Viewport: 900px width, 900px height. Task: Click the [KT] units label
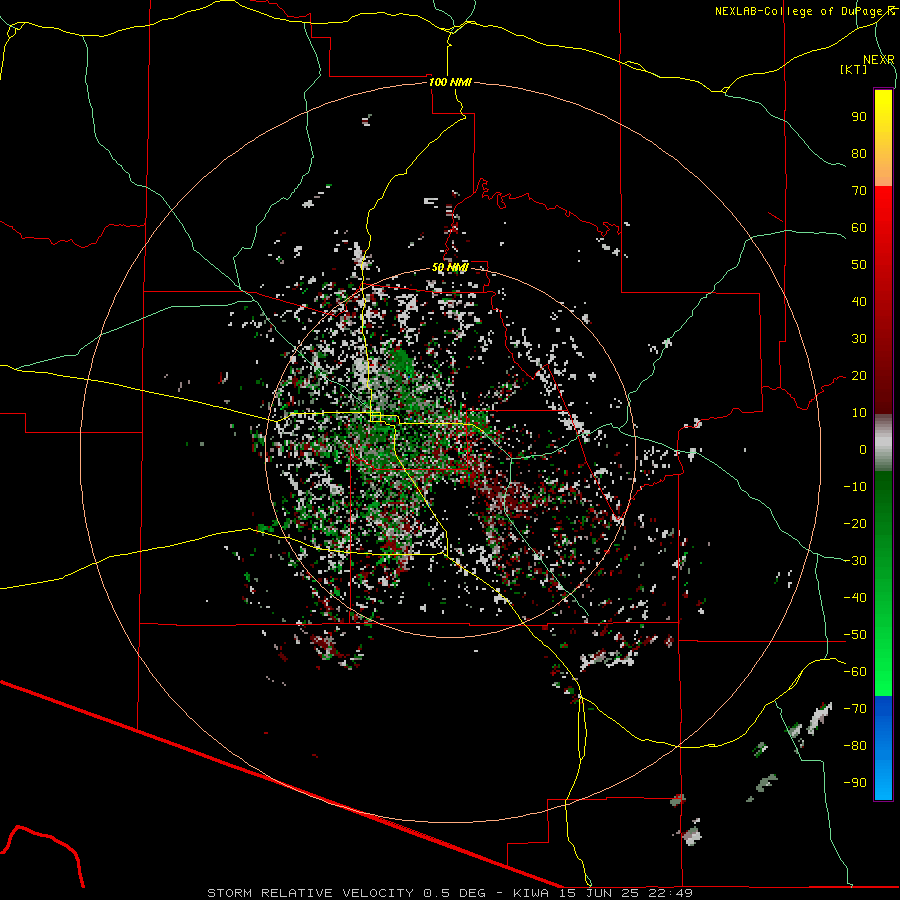(x=854, y=69)
